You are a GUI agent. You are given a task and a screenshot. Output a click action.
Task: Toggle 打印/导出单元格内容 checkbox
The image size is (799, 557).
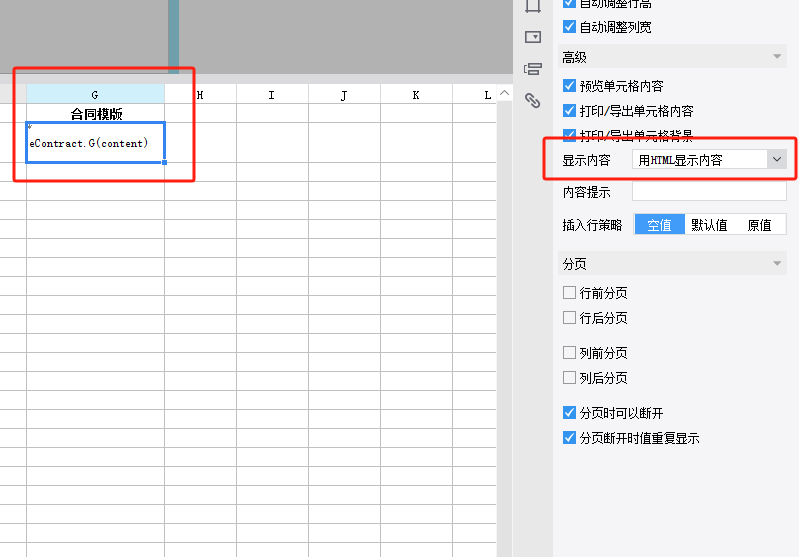pos(569,111)
